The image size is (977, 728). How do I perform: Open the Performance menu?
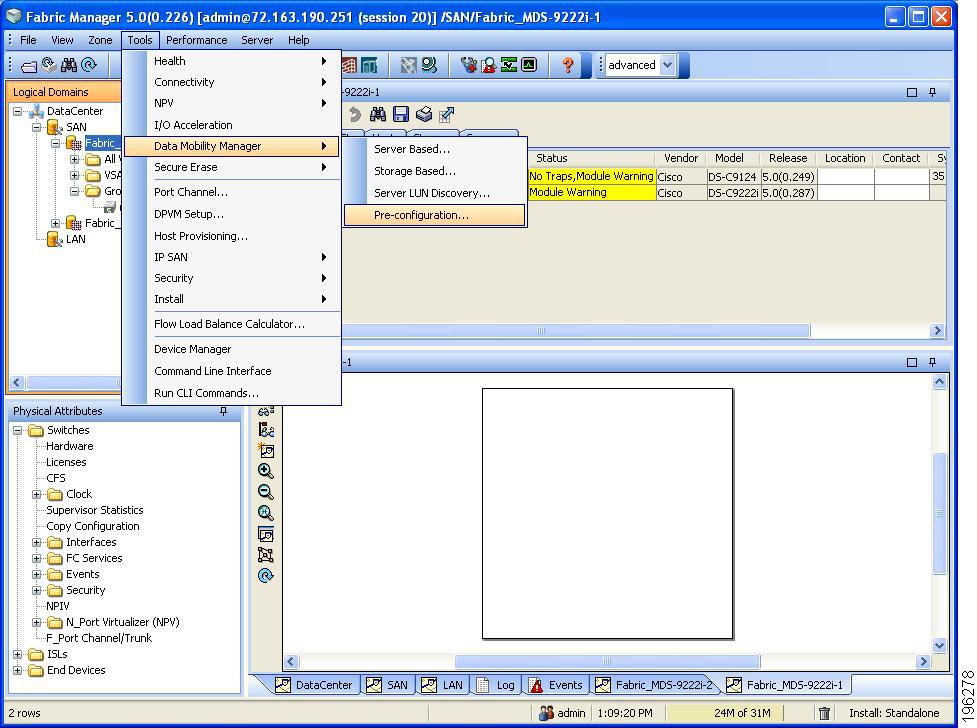[x=196, y=40]
